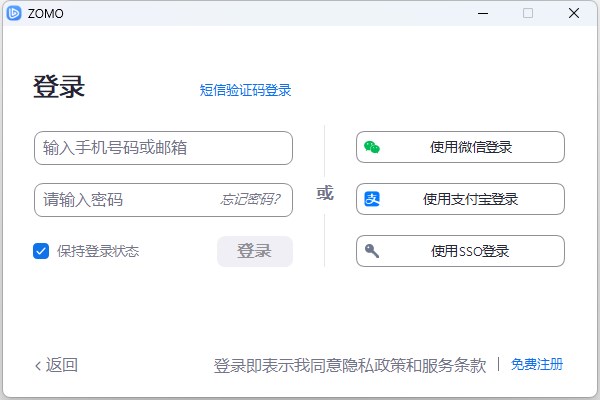Choose 使用微信登录 button text
Screen dimensions: 600x400
pyautogui.click(x=471, y=147)
